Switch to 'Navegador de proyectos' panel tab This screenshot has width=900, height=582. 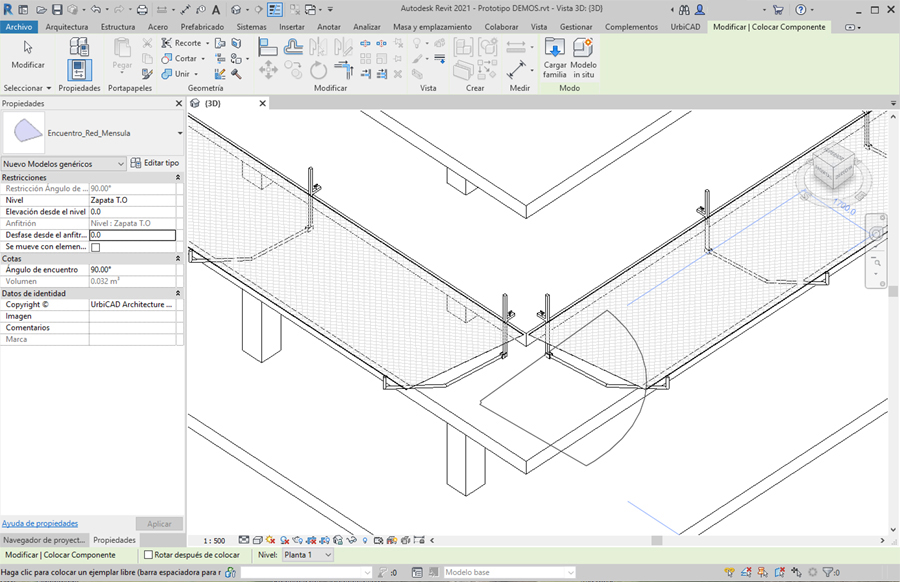click(43, 540)
